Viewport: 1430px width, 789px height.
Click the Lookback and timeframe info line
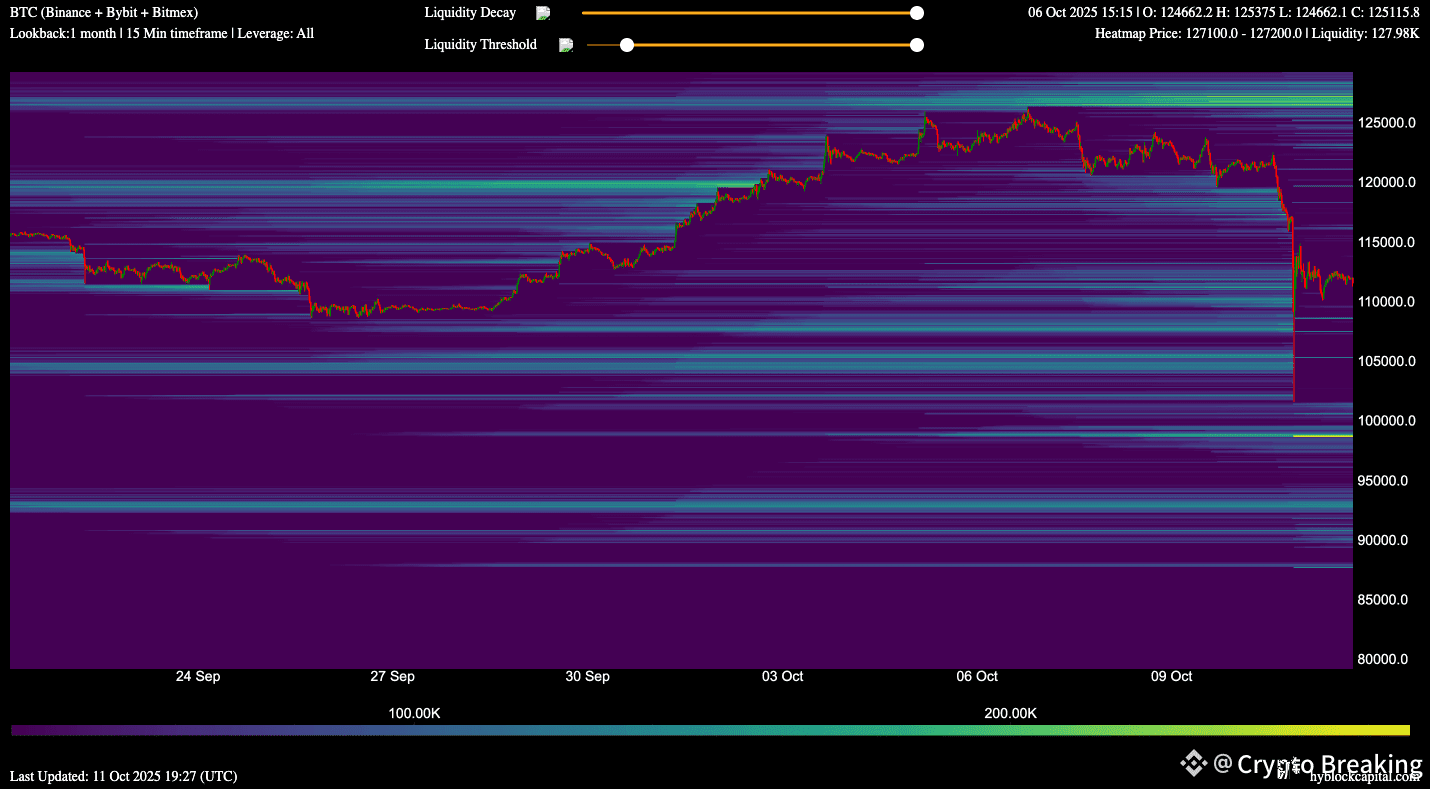tap(162, 33)
